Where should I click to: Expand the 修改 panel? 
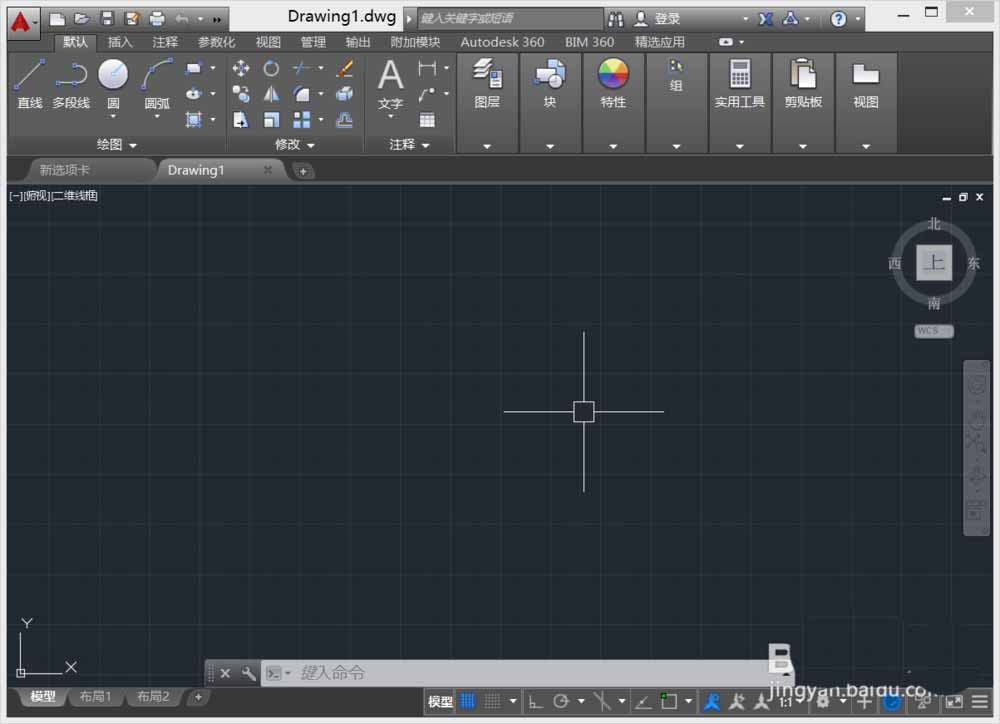(294, 145)
